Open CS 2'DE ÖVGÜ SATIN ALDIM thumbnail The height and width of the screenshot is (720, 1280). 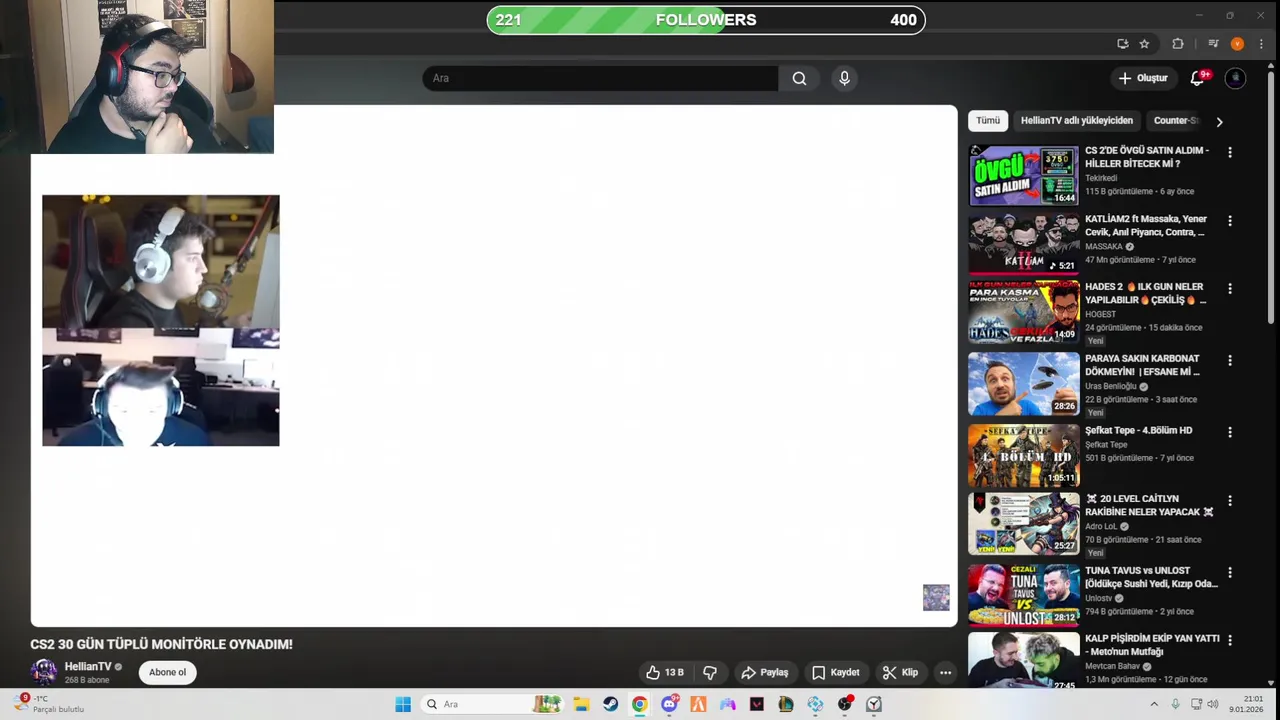pos(1023,175)
